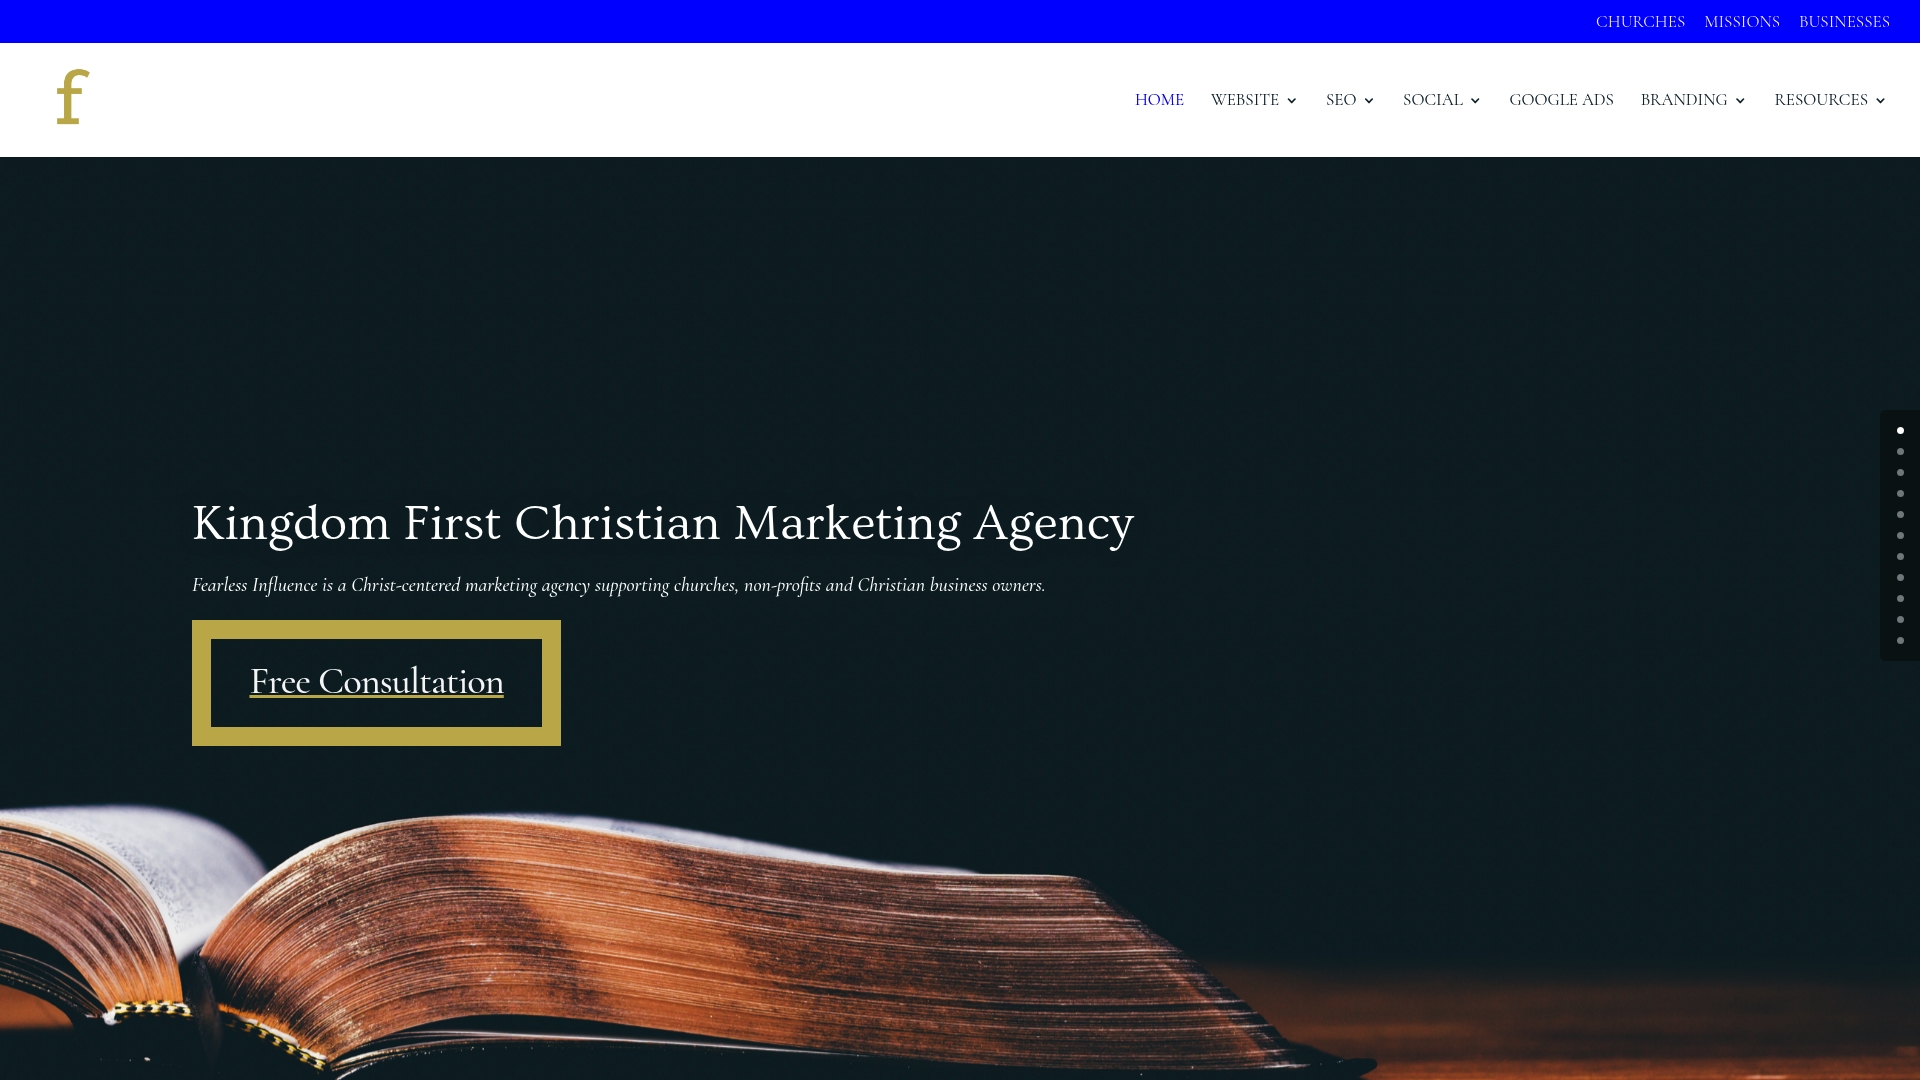Jump to the second section dot
1920x1080 pixels.
tap(1900, 451)
